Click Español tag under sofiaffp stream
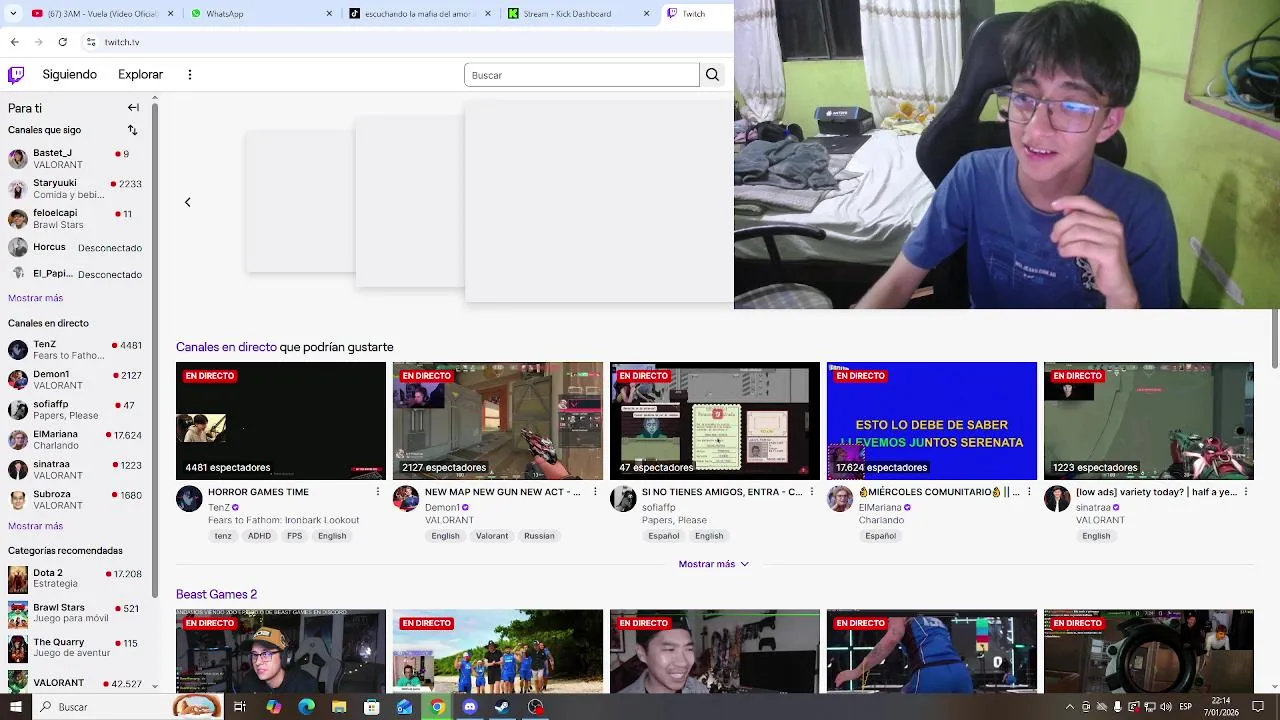Screen dimensions: 1280x720 (x=663, y=536)
